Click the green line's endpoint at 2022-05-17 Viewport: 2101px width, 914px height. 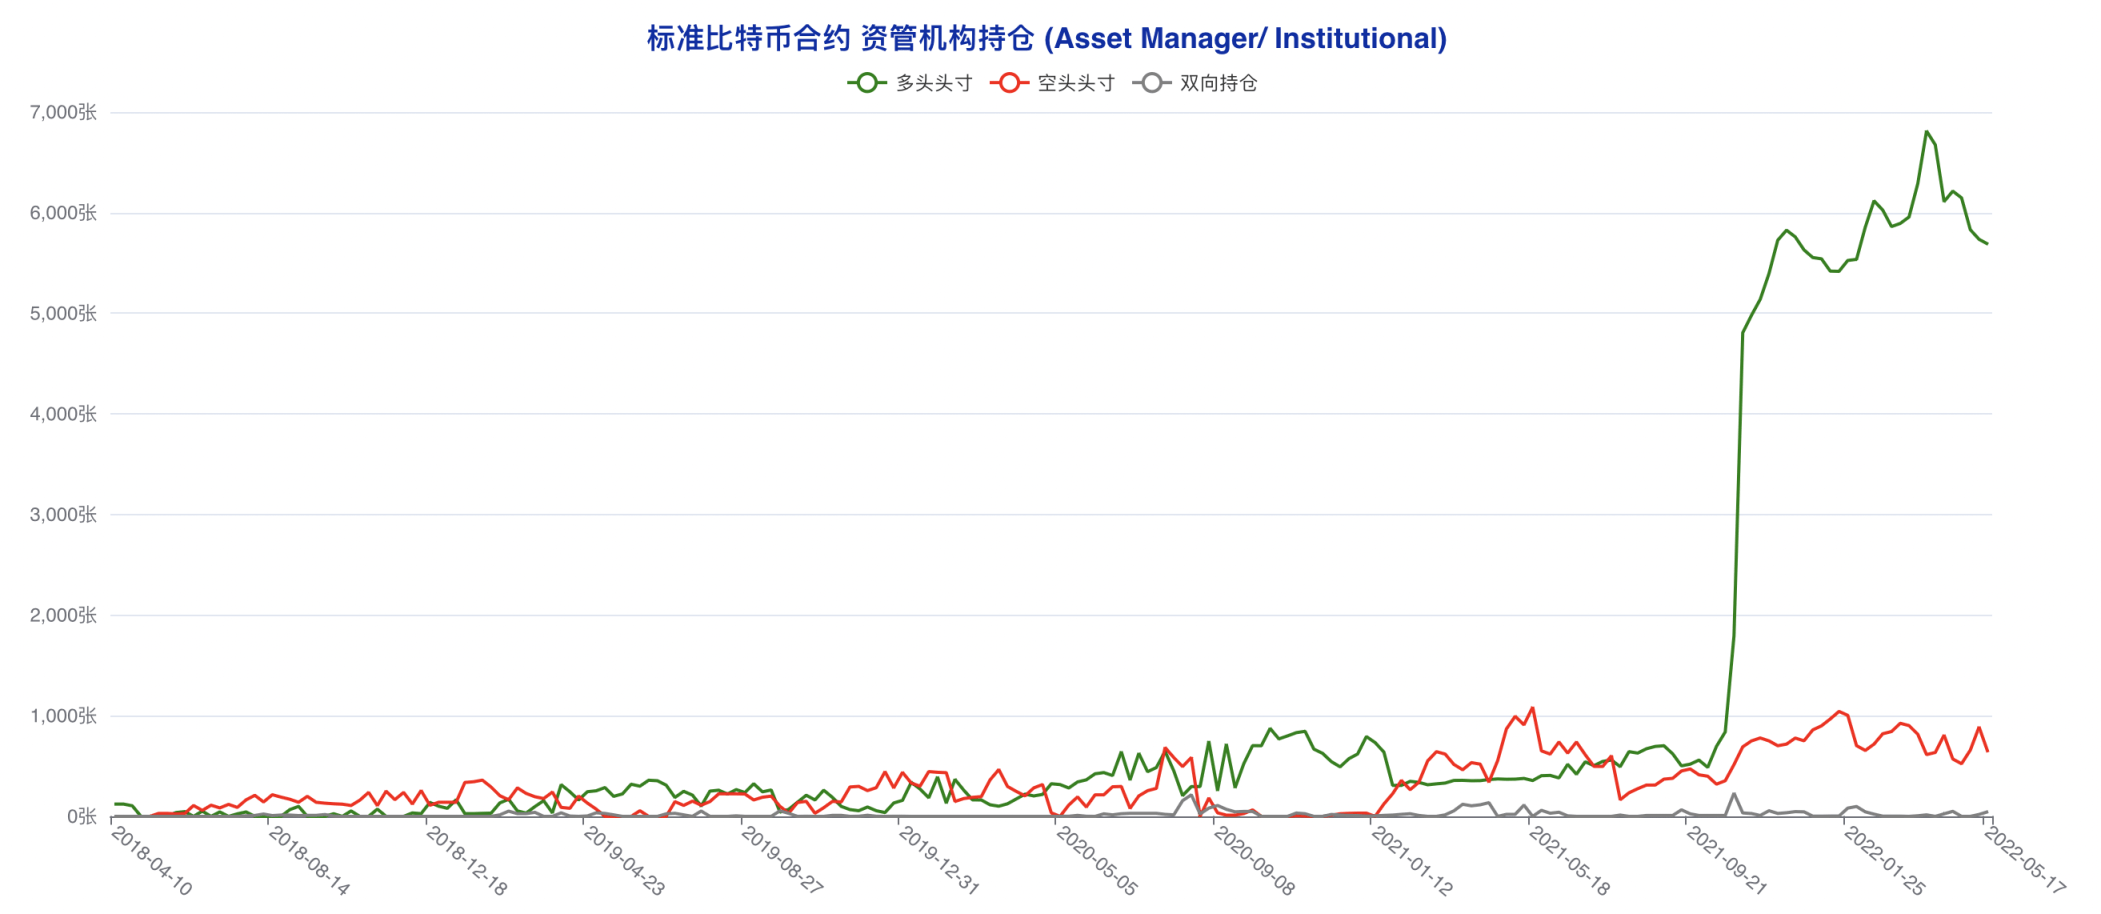(1987, 243)
